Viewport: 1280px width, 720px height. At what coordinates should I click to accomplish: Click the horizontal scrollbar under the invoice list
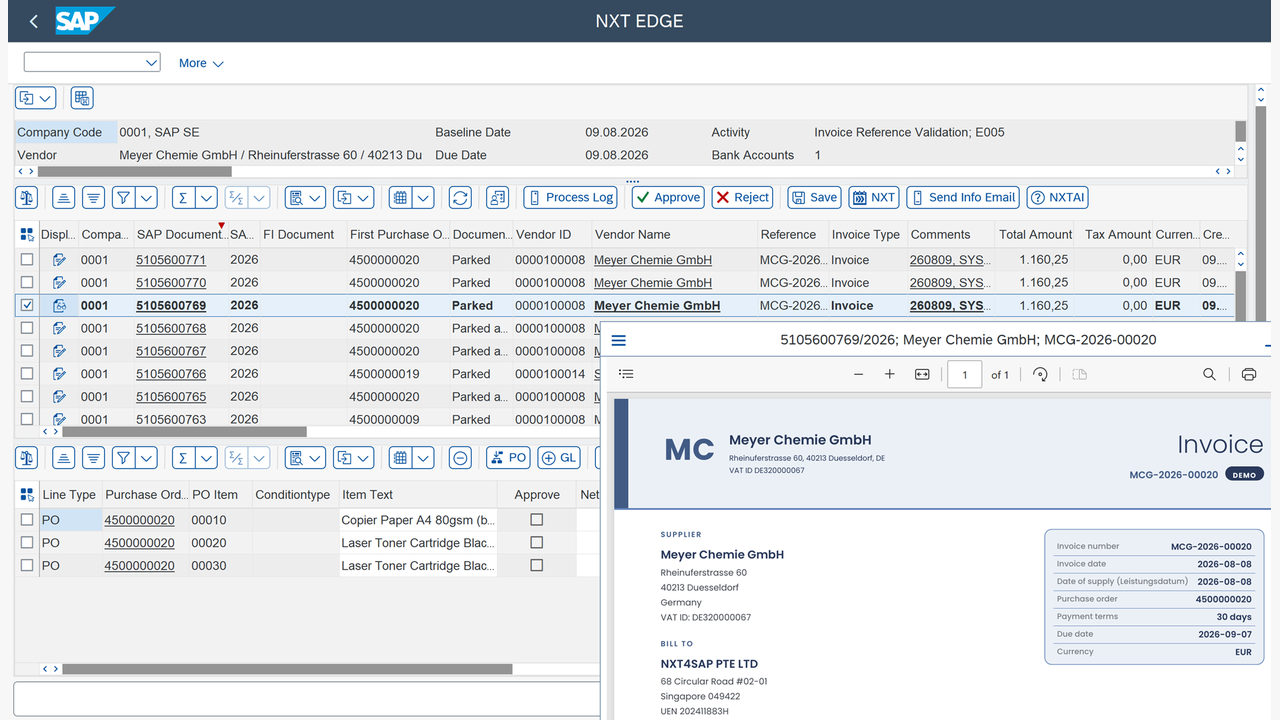tap(184, 432)
